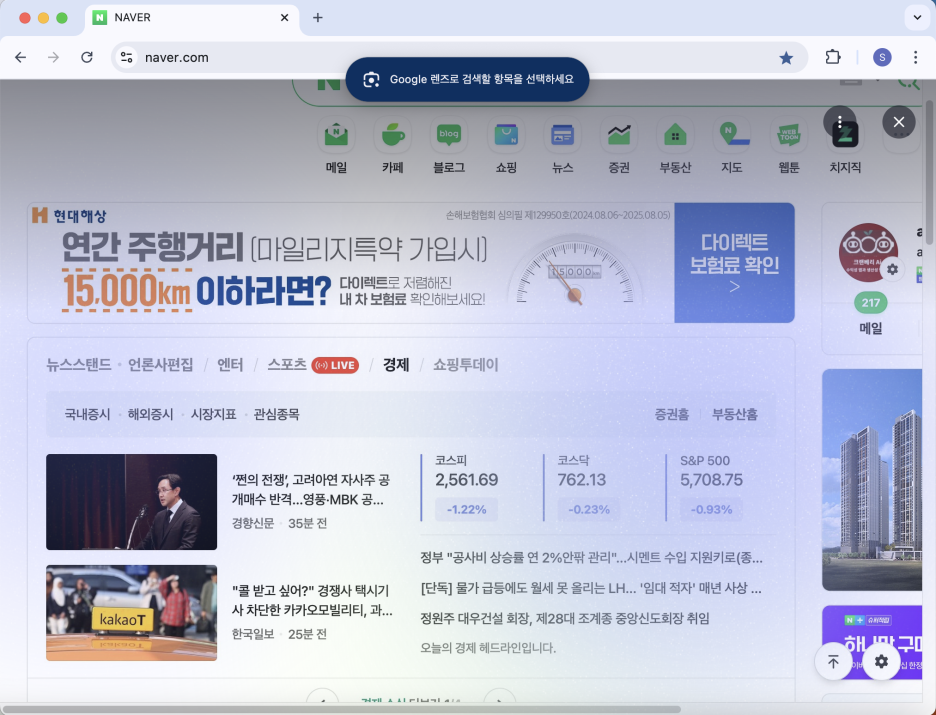The height and width of the screenshot is (715, 936).
Task: Open site information icon in address bar
Action: (127, 57)
